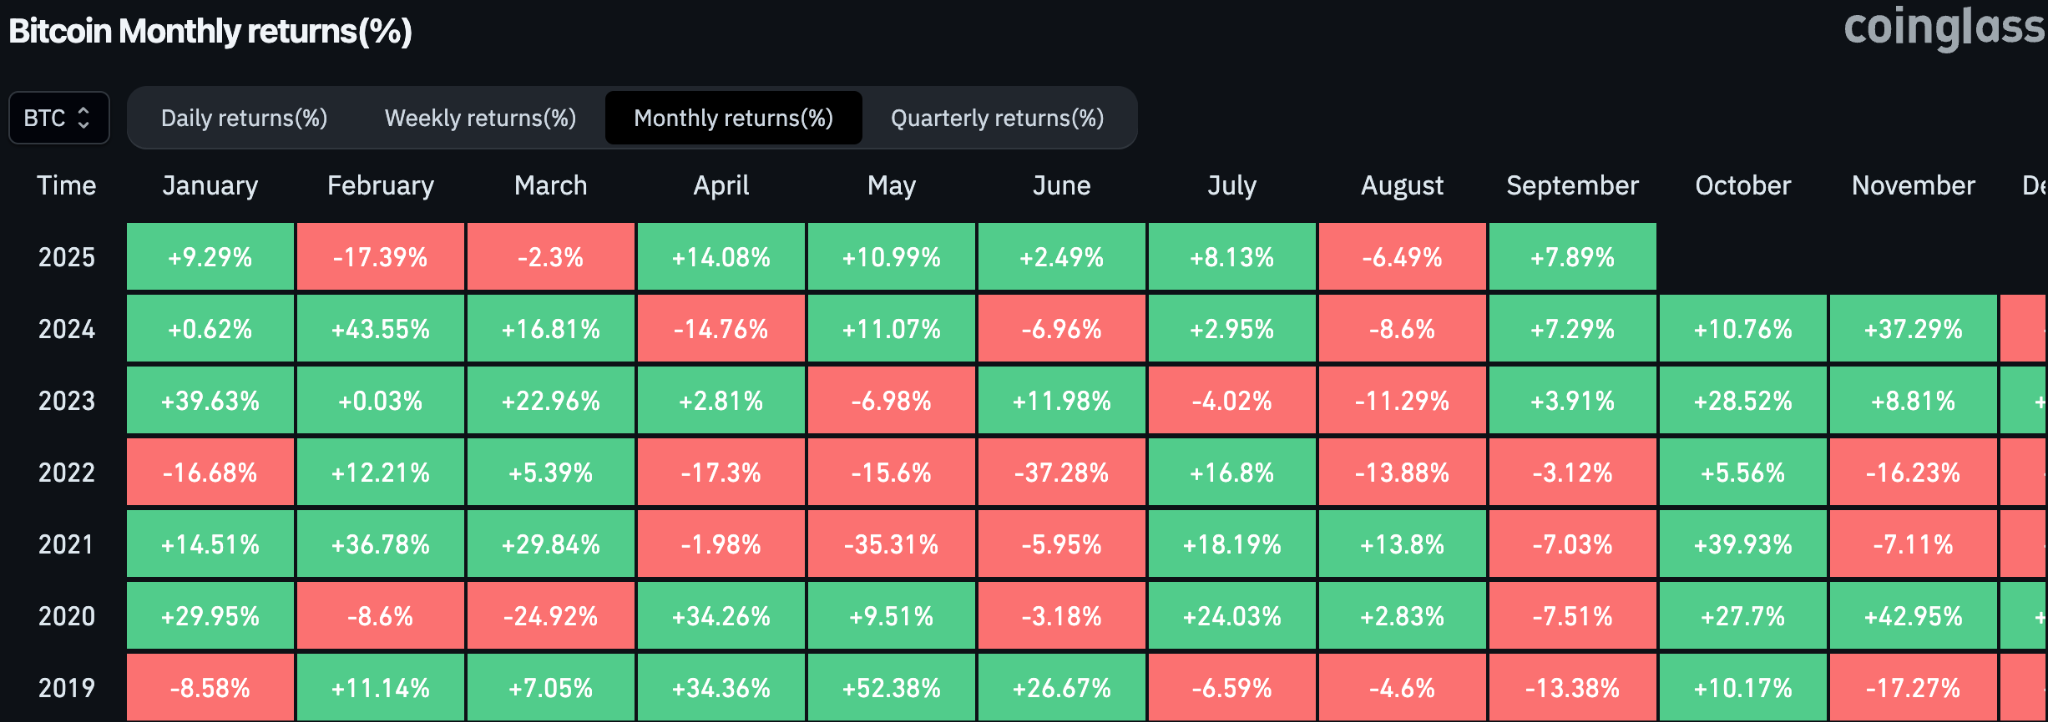Click the 2025 February -17.39% cell
2048x722 pixels.
click(x=380, y=257)
